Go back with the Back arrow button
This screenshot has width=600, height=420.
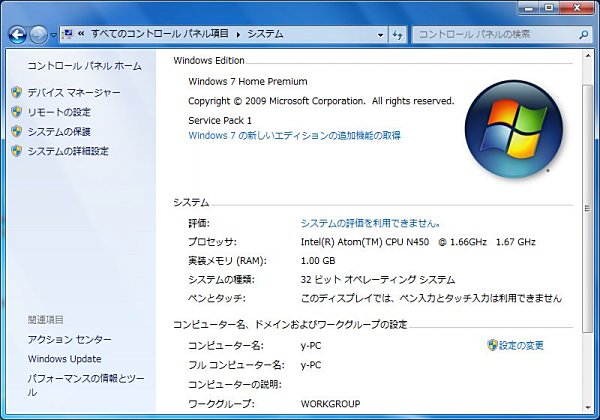tap(17, 35)
